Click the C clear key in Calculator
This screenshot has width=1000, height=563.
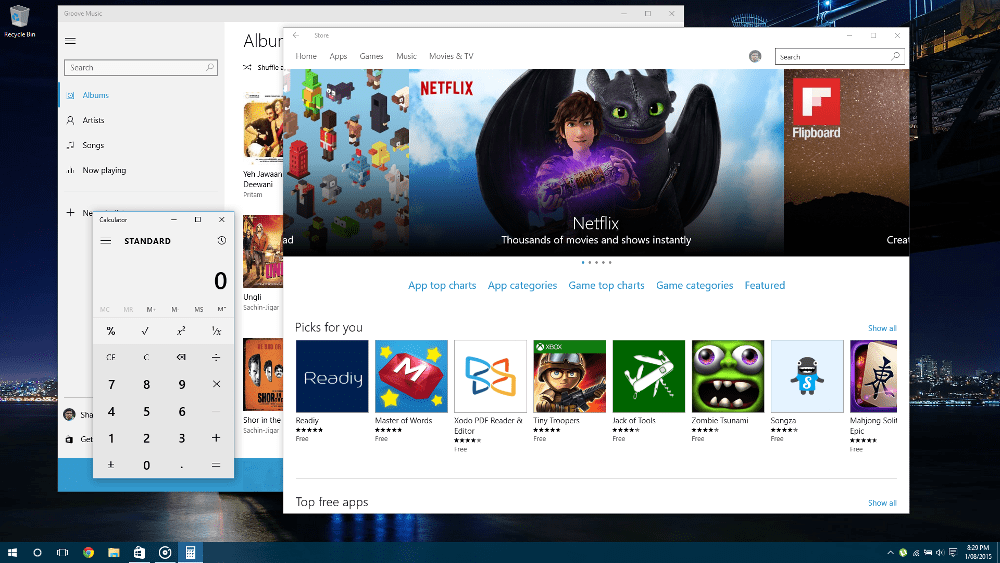(146, 357)
